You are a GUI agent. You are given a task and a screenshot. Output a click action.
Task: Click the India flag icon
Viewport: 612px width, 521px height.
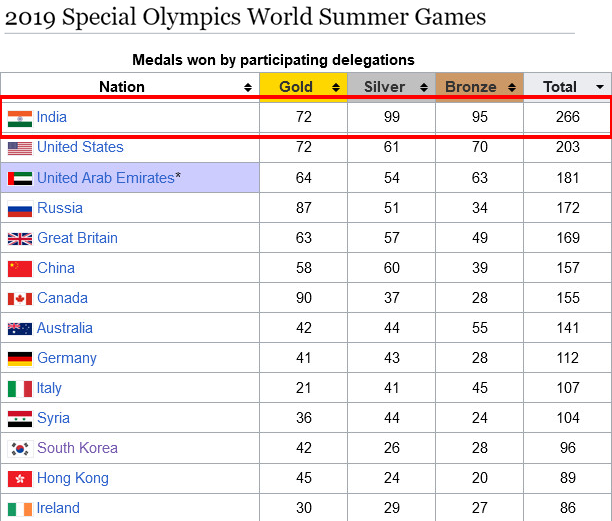(x=20, y=119)
